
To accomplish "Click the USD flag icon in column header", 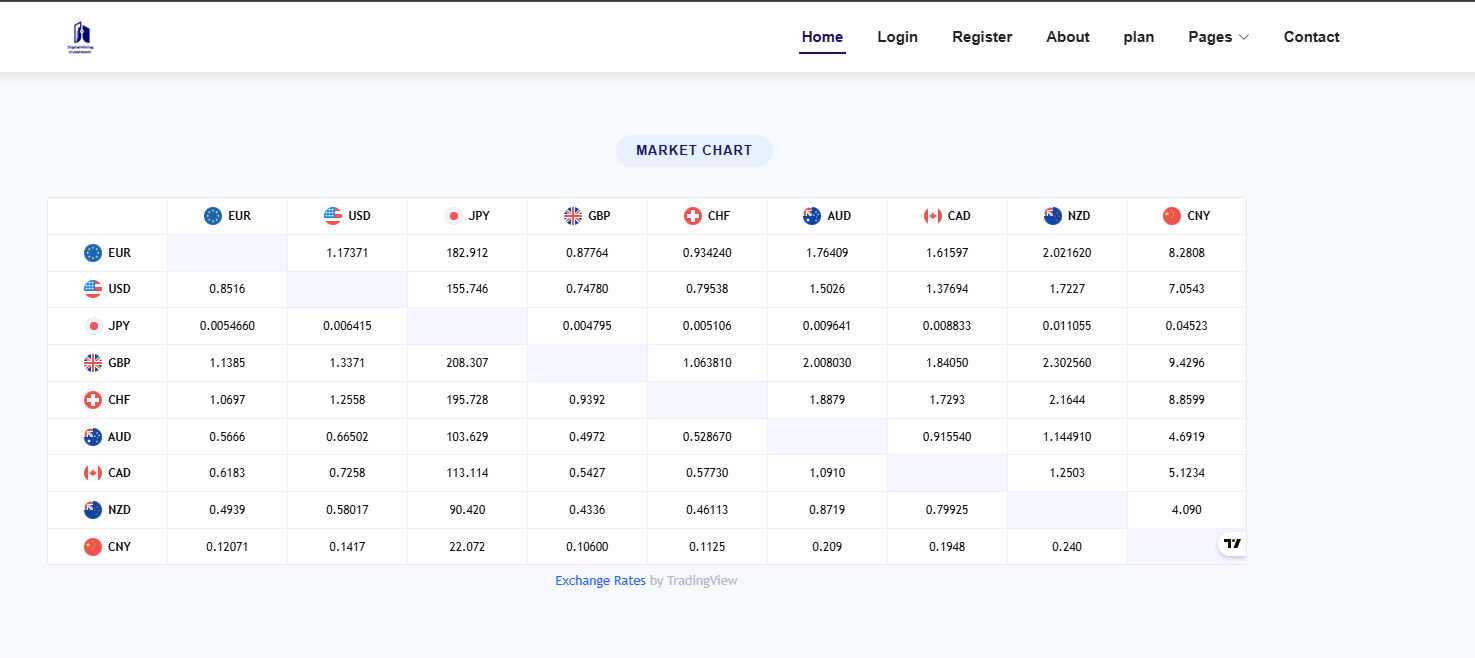I will pyautogui.click(x=333, y=216).
